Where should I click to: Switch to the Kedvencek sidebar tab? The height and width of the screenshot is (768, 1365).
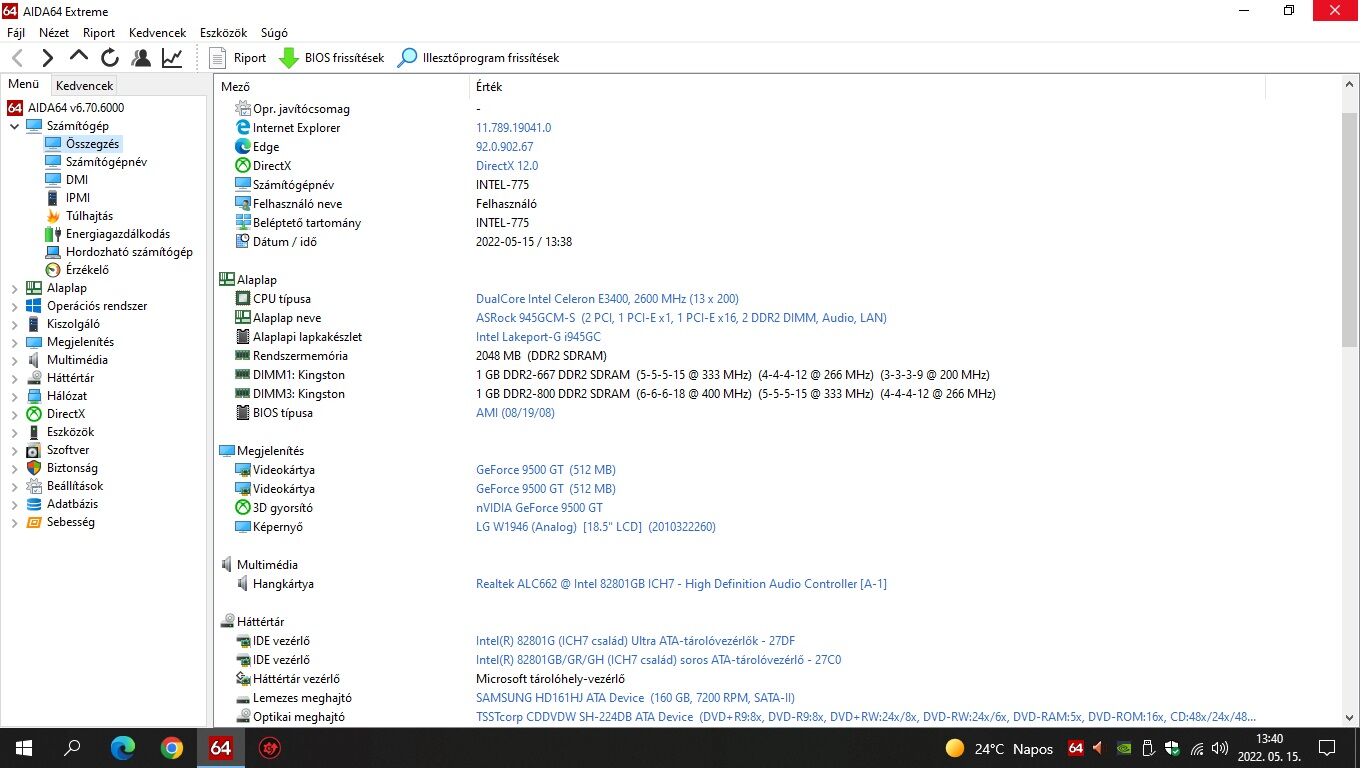pyautogui.click(x=85, y=86)
